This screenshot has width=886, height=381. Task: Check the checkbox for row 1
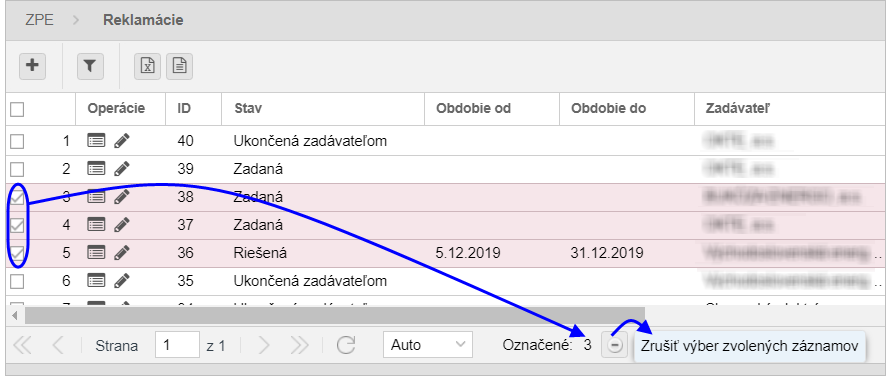point(18,141)
